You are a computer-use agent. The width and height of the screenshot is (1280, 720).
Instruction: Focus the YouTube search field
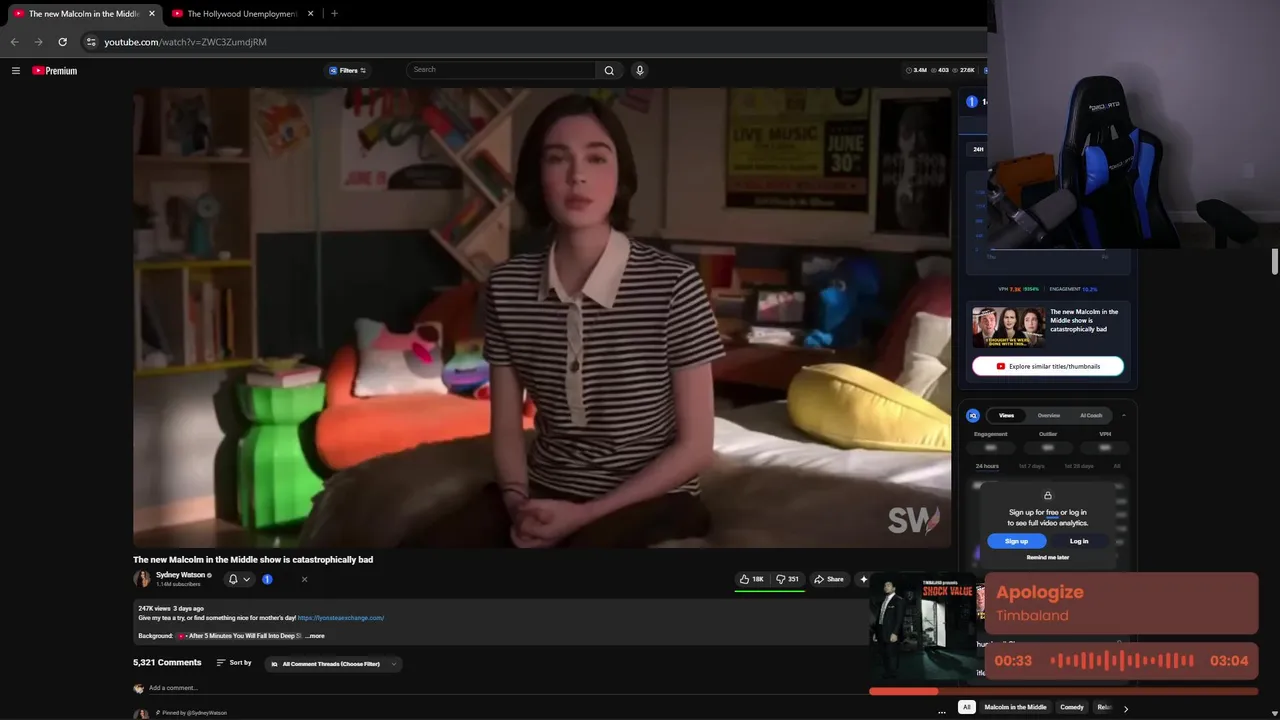[x=501, y=70]
